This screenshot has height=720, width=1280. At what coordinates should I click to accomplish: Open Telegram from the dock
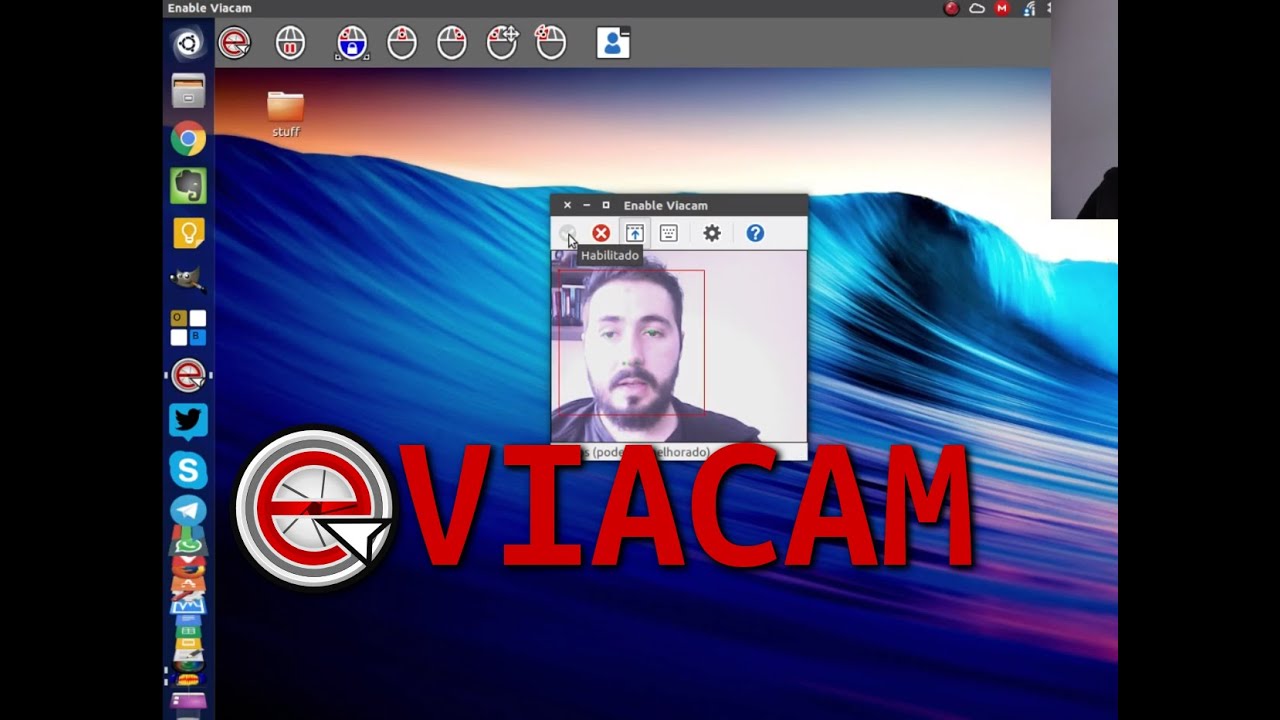click(x=188, y=510)
